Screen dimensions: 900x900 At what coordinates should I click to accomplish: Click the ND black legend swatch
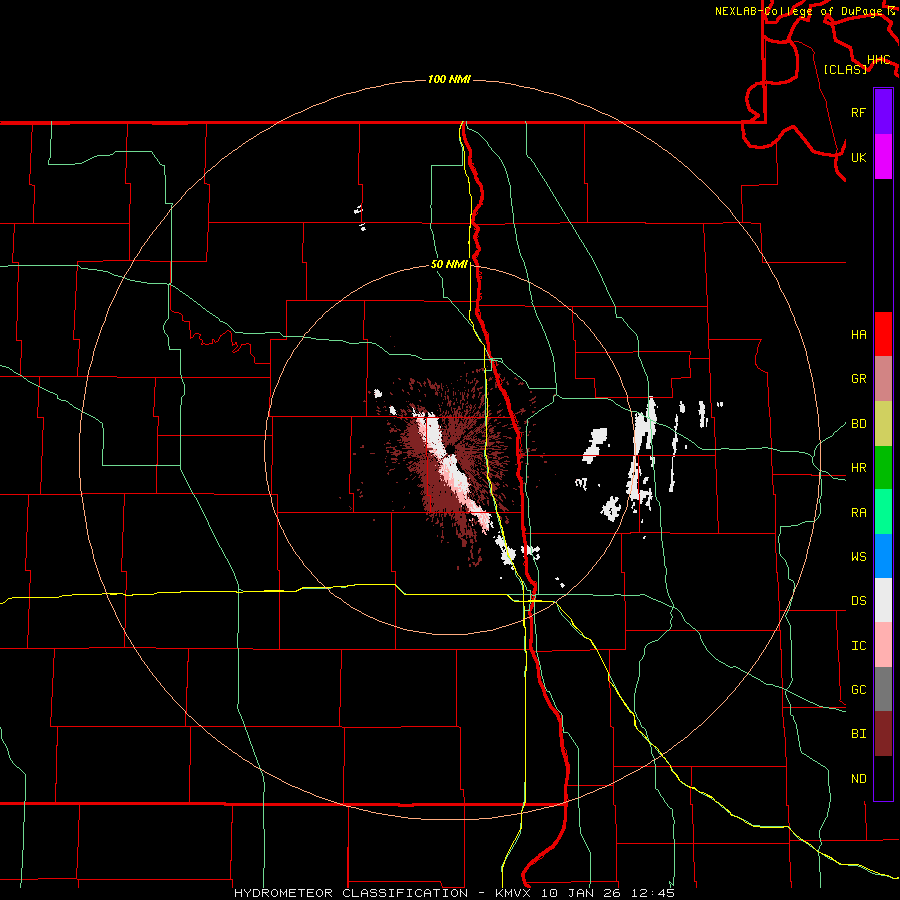883,778
